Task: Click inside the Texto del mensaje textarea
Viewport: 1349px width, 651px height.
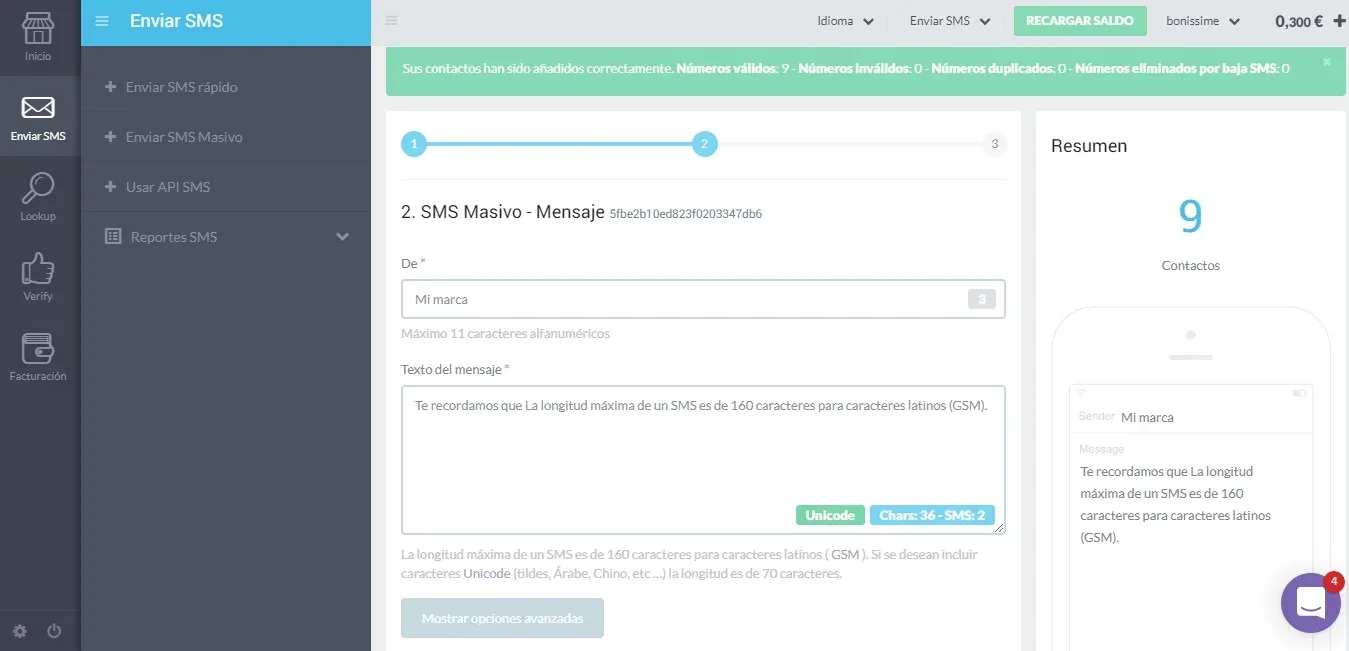Action: pyautogui.click(x=703, y=460)
